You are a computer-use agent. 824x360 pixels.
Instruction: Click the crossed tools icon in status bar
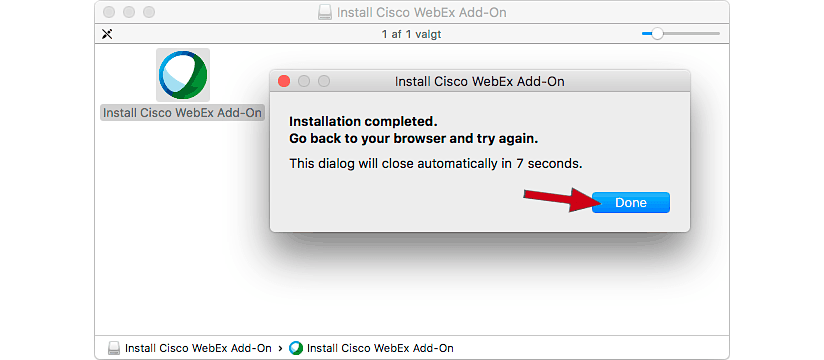[107, 35]
